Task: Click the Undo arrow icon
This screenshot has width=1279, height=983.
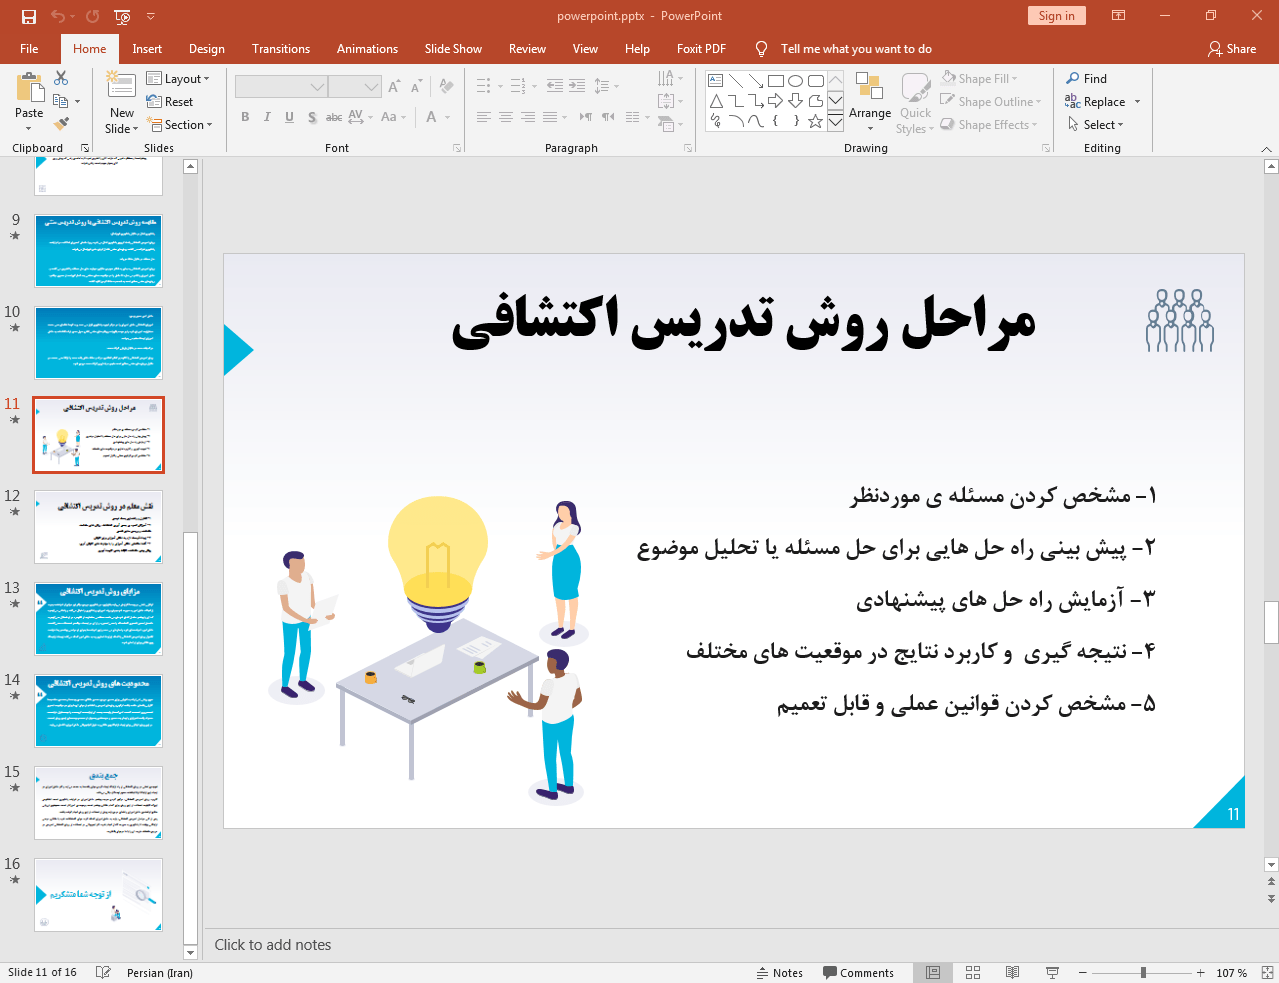Action: [58, 16]
